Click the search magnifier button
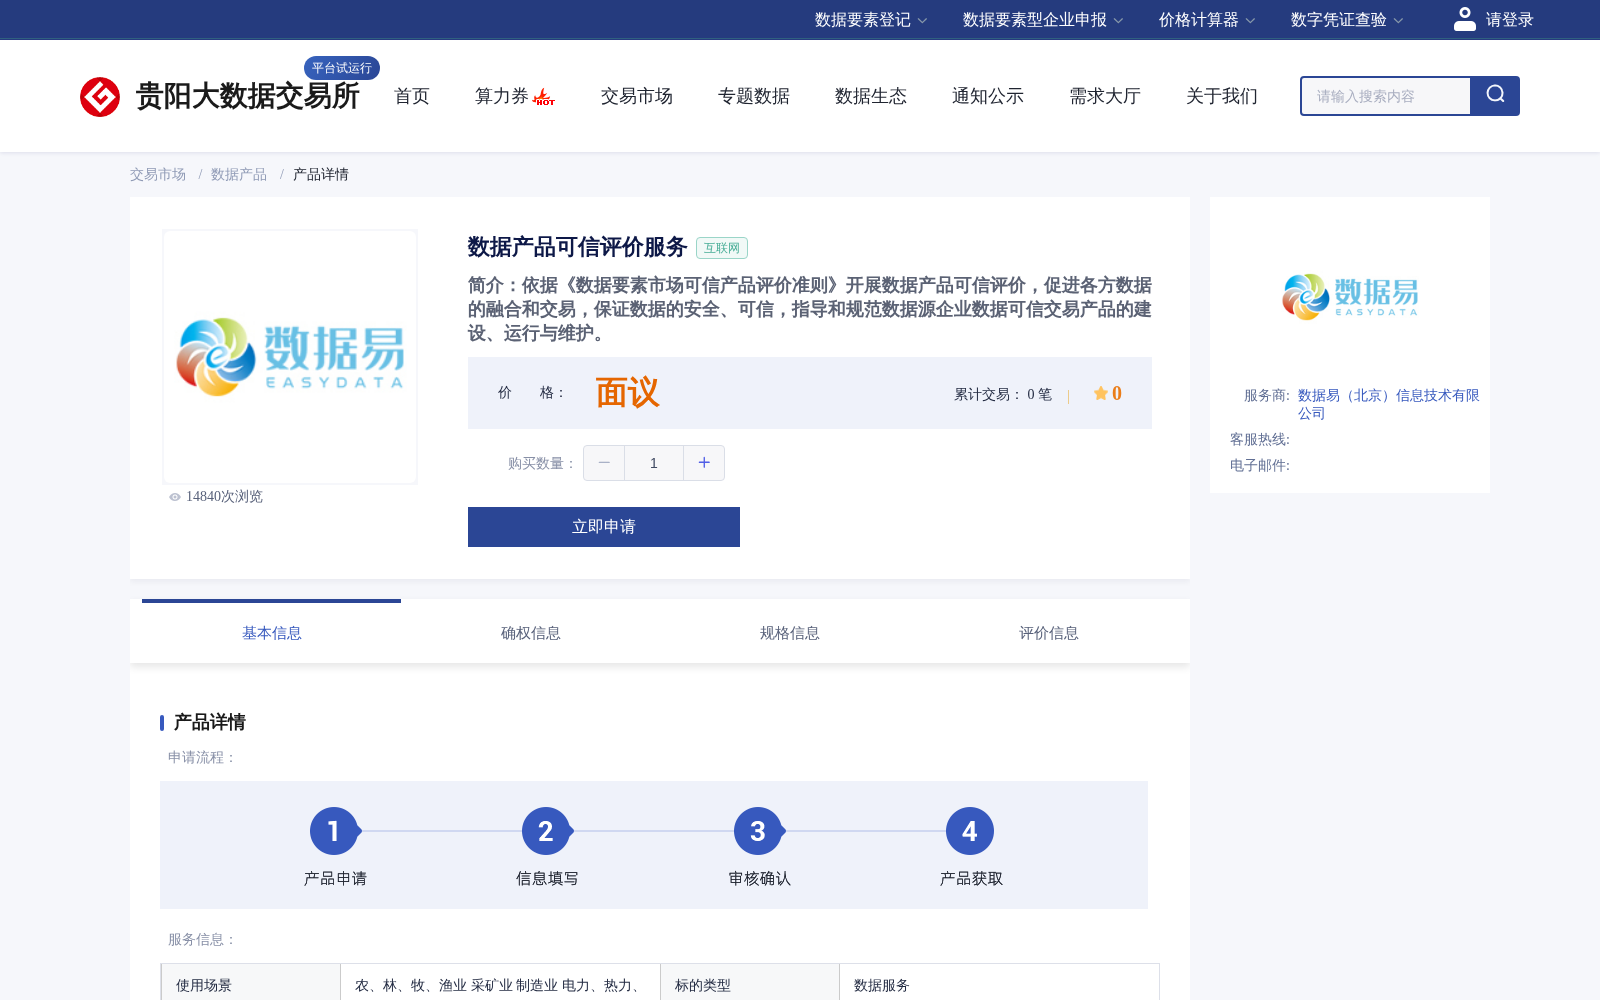Image resolution: width=1600 pixels, height=1000 pixels. (1495, 96)
